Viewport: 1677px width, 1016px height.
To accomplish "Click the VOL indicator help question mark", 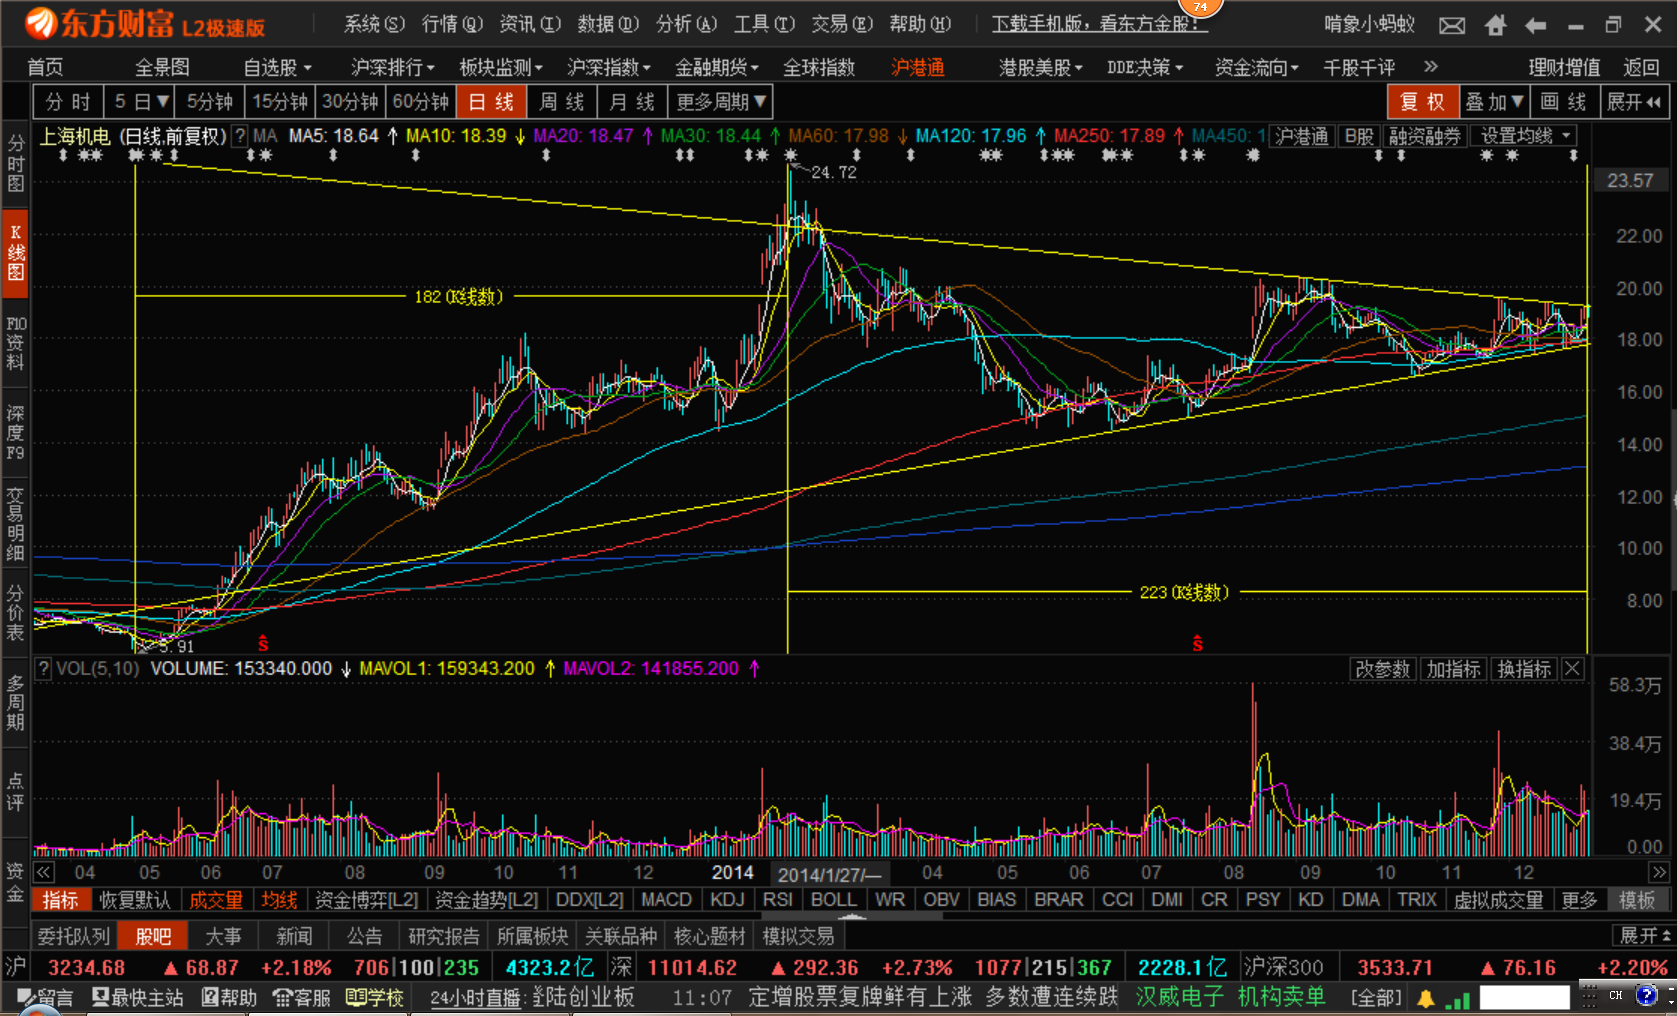I will pyautogui.click(x=43, y=668).
